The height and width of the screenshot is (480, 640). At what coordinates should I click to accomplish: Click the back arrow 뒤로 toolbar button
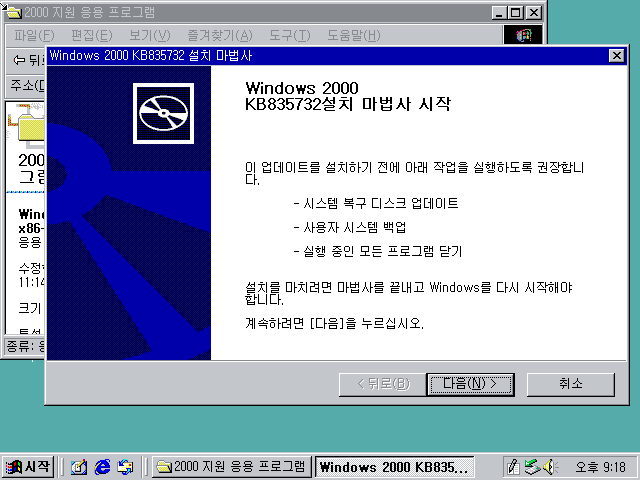point(28,60)
